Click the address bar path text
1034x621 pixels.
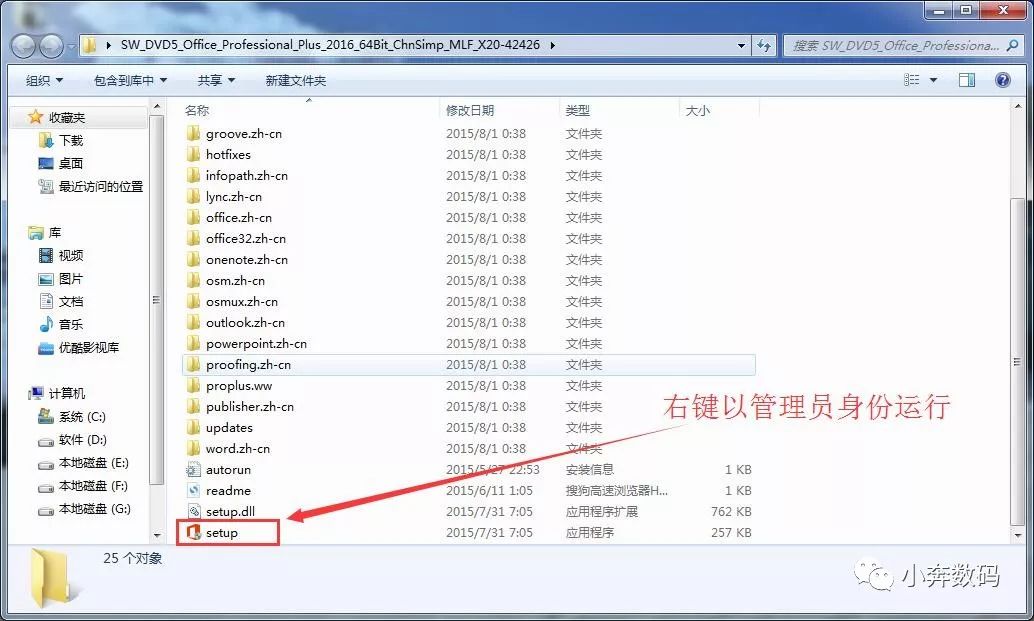point(330,45)
